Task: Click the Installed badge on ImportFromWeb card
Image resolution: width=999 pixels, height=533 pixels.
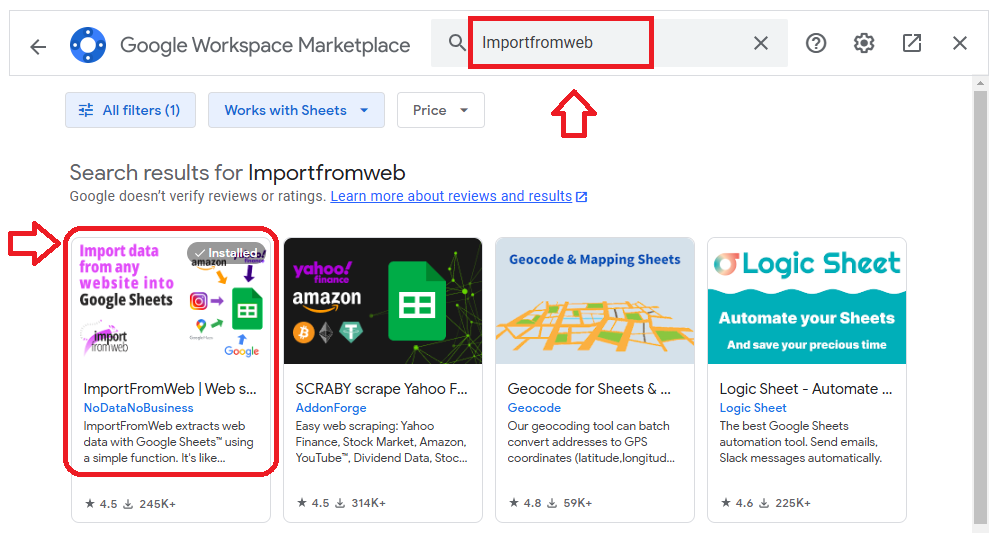Action: pos(226,253)
